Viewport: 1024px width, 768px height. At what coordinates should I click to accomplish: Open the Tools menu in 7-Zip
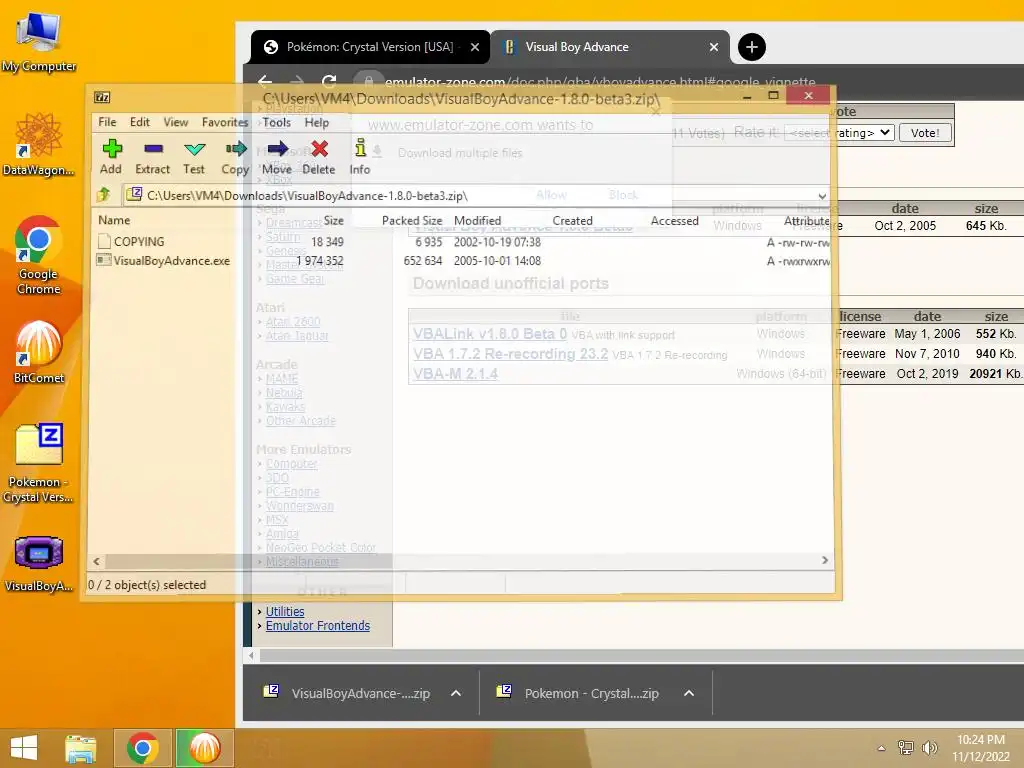click(277, 122)
